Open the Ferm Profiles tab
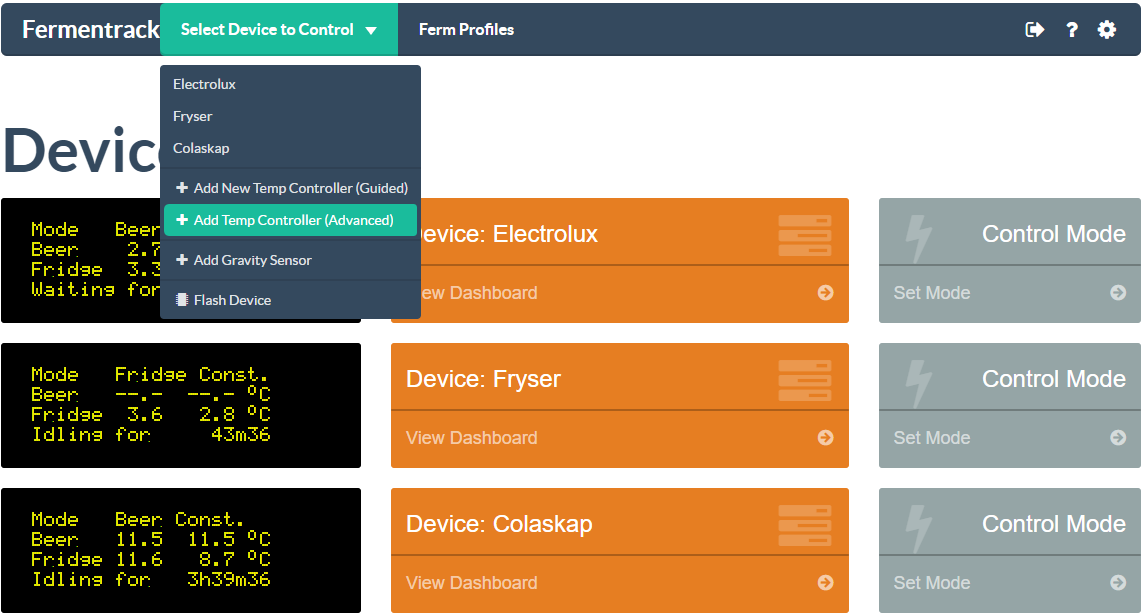The image size is (1147, 615). 466,29
